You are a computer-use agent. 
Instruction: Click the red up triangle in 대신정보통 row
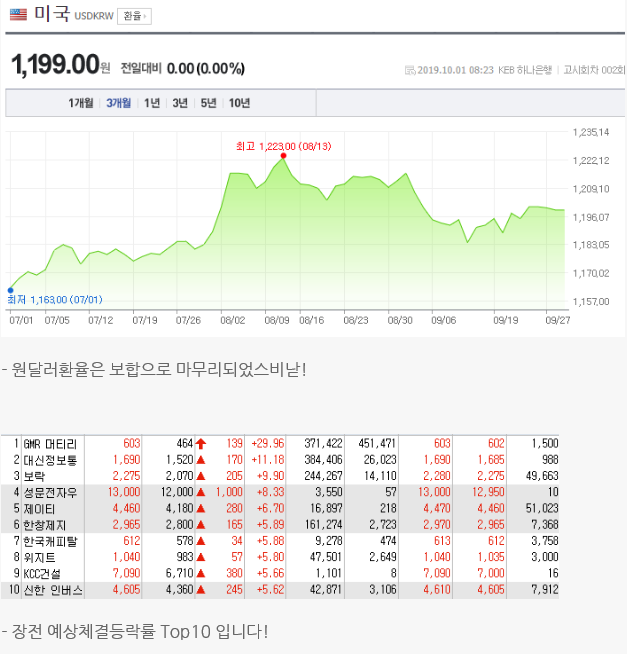tap(201, 459)
